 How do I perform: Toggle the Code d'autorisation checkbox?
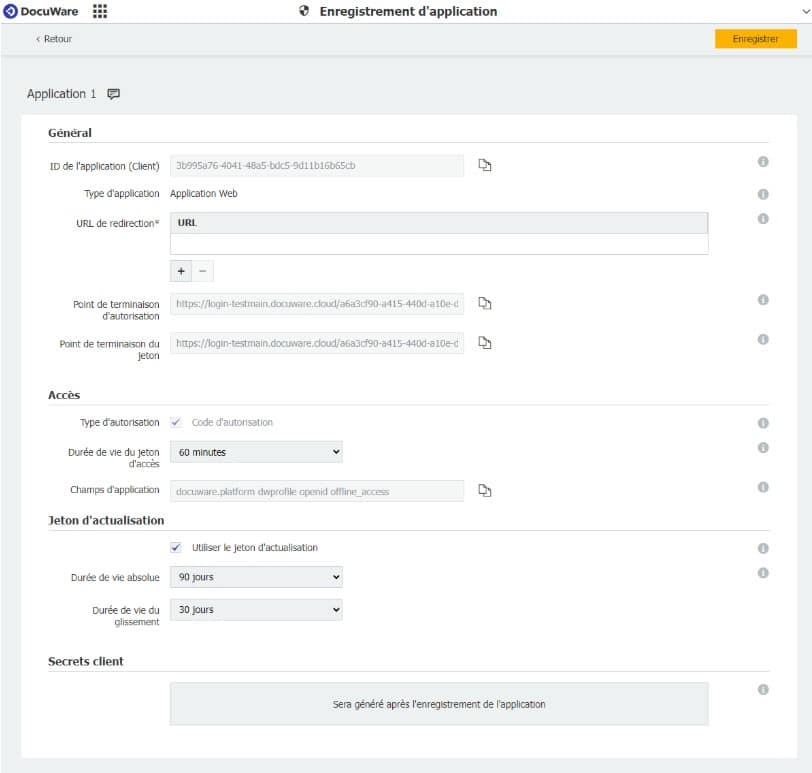pos(176,422)
